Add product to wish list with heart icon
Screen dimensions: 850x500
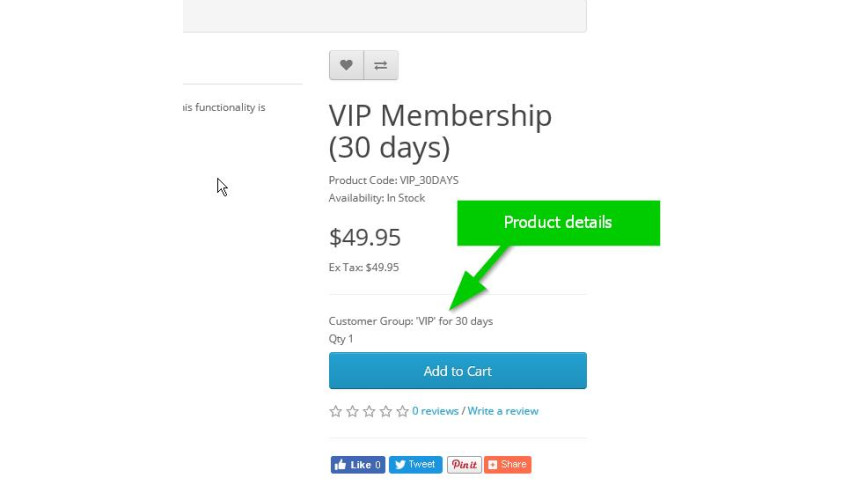pos(346,65)
